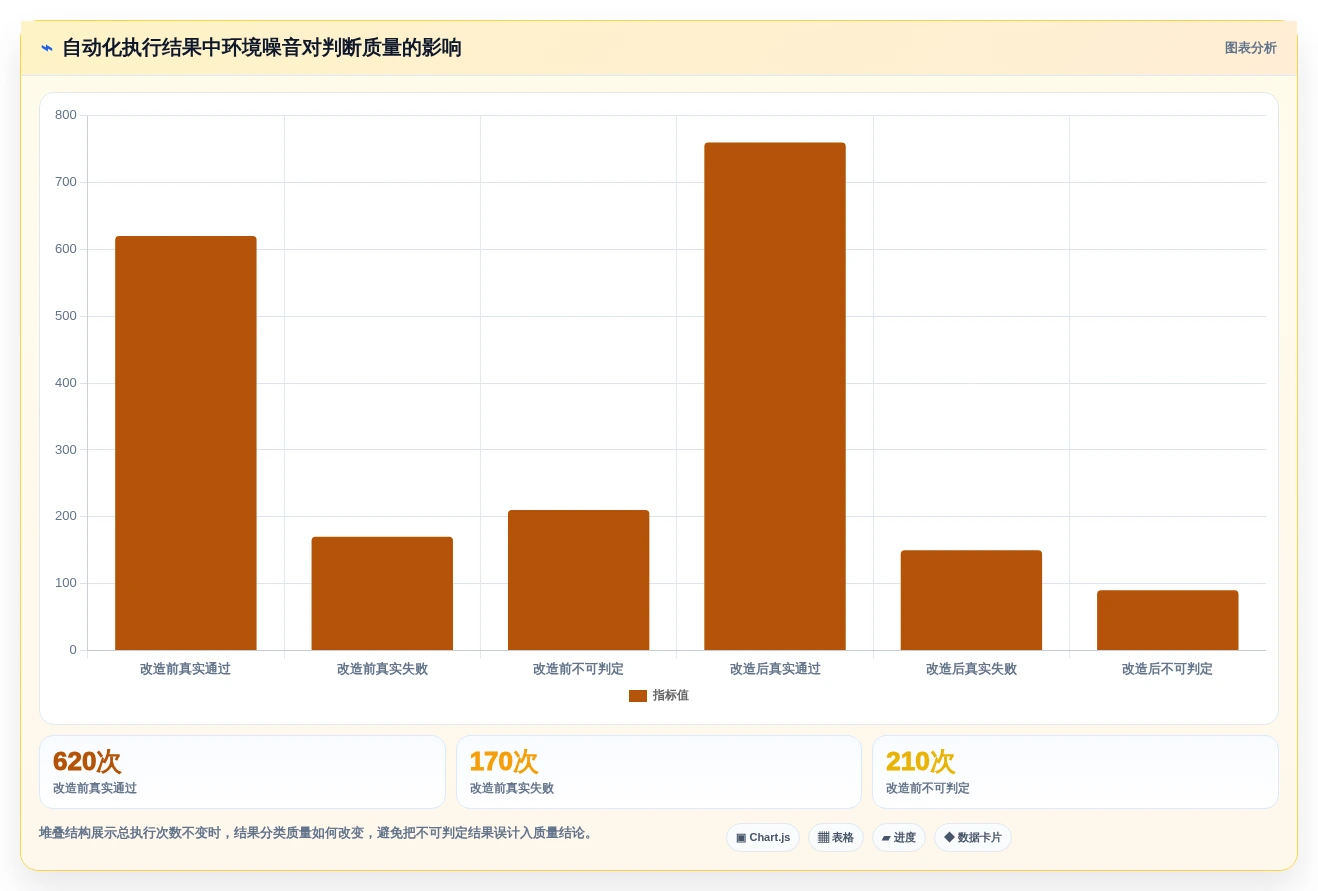Click the 改造后不可判定 bar in chart

pyautogui.click(x=1167, y=620)
